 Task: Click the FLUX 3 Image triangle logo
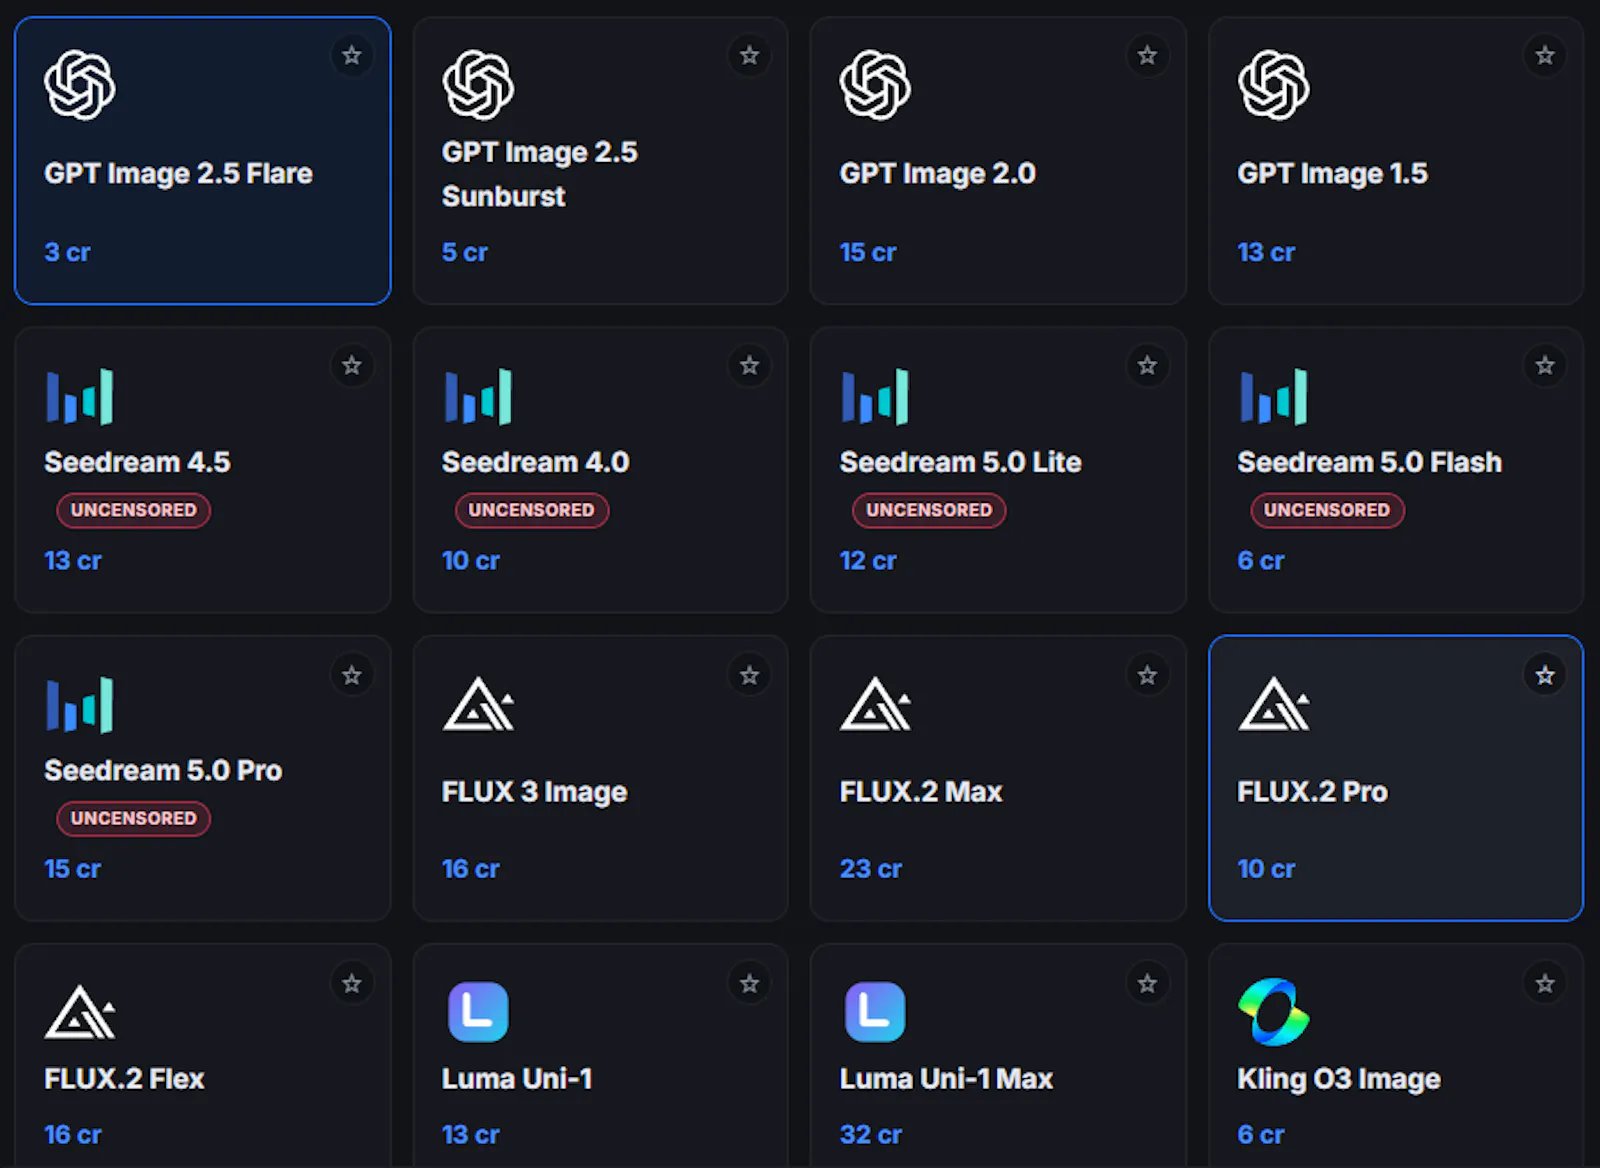coord(478,704)
